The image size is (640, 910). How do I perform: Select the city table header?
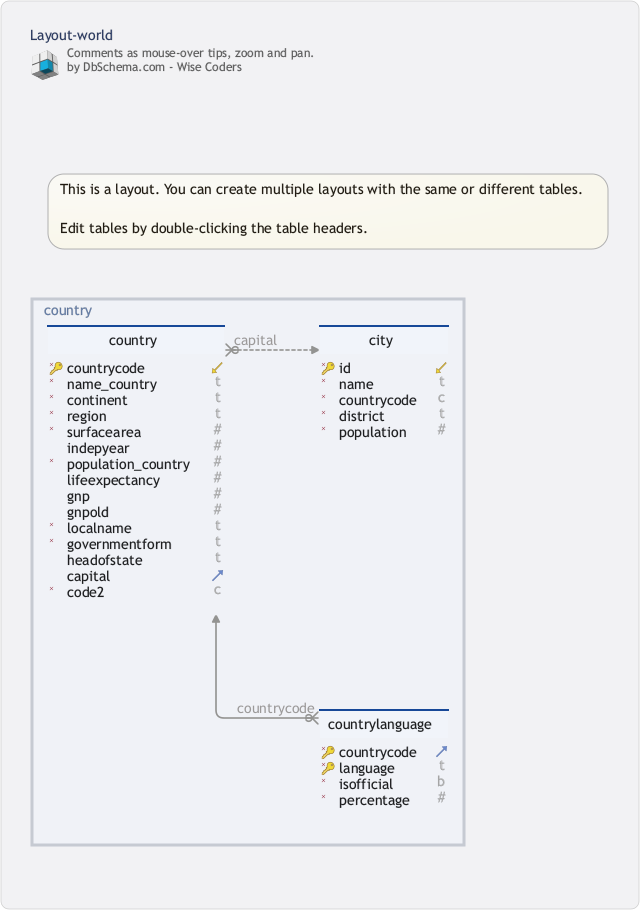click(381, 341)
